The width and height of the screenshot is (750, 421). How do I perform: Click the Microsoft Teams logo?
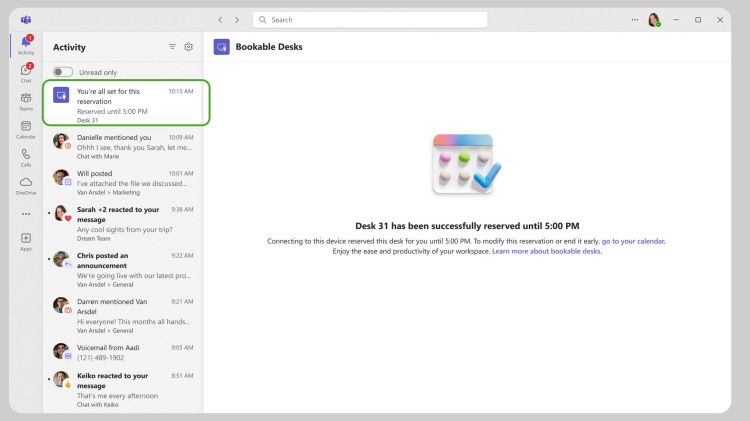tap(26, 20)
